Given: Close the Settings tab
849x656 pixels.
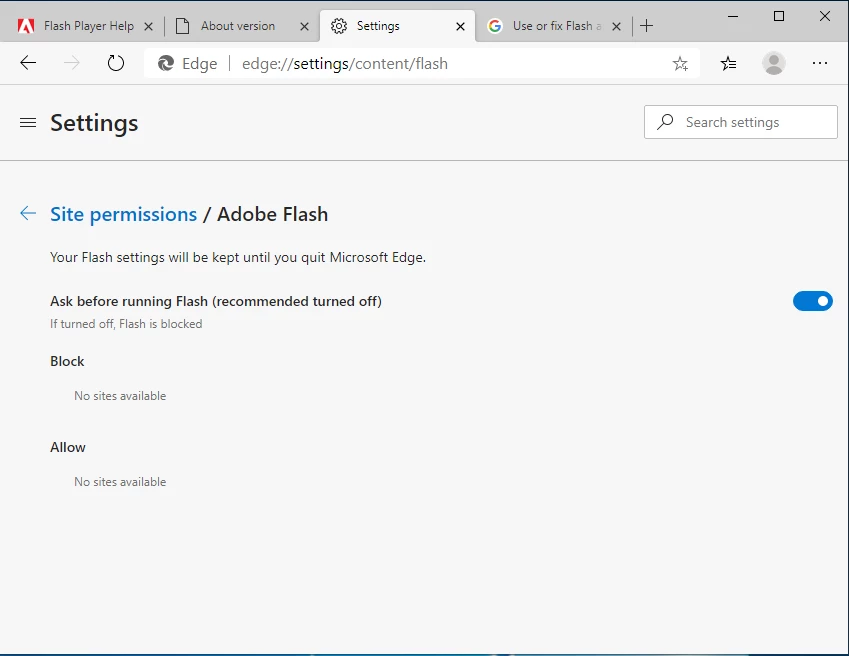Looking at the screenshot, I should coord(460,26).
